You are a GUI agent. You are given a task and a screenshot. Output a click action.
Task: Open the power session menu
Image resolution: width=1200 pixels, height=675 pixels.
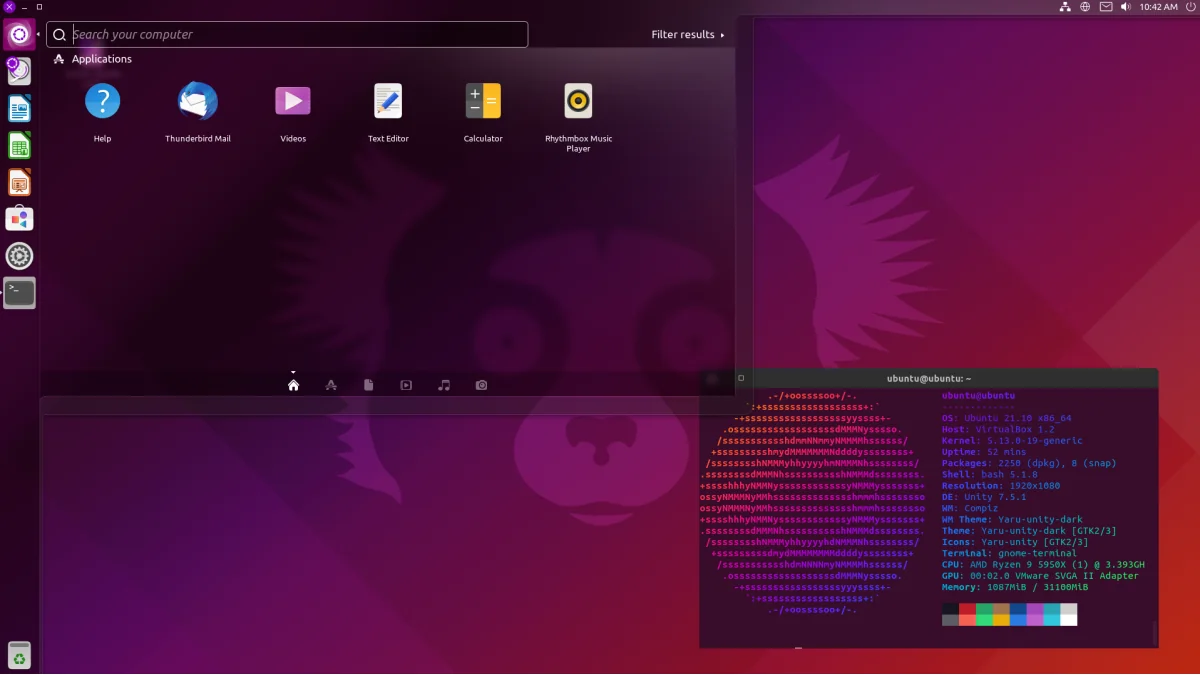(x=1189, y=7)
